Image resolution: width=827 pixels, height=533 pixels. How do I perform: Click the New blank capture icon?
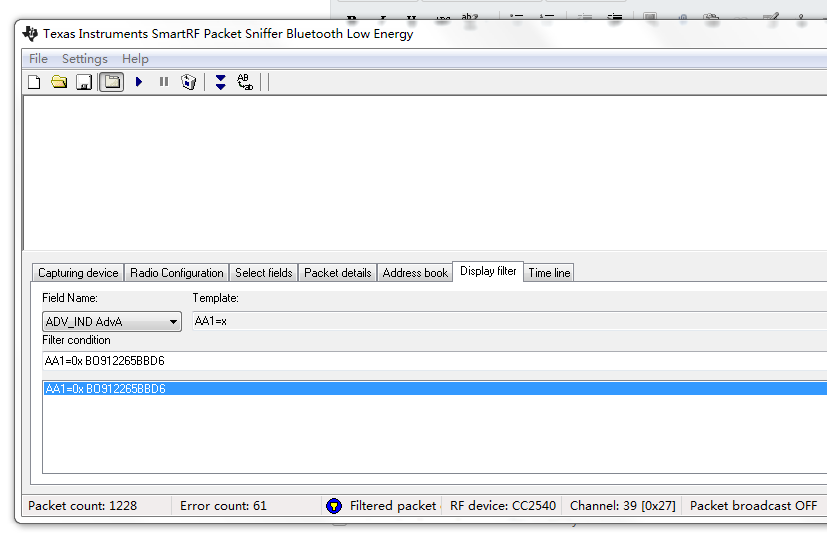(34, 82)
